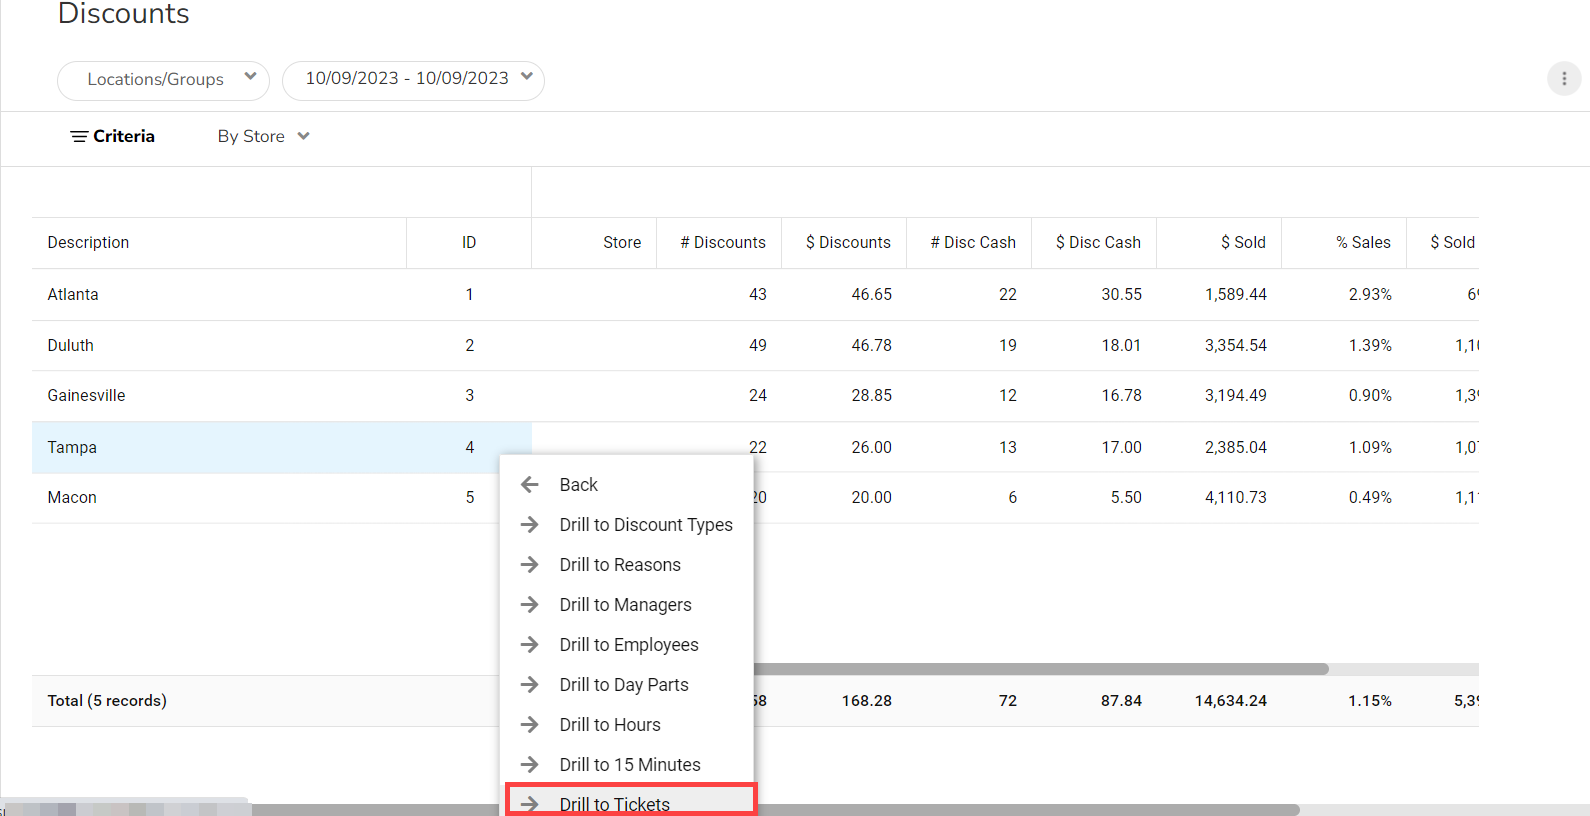Click arrow icon beside Drill to Day Parts
This screenshot has width=1590, height=816.
530,685
